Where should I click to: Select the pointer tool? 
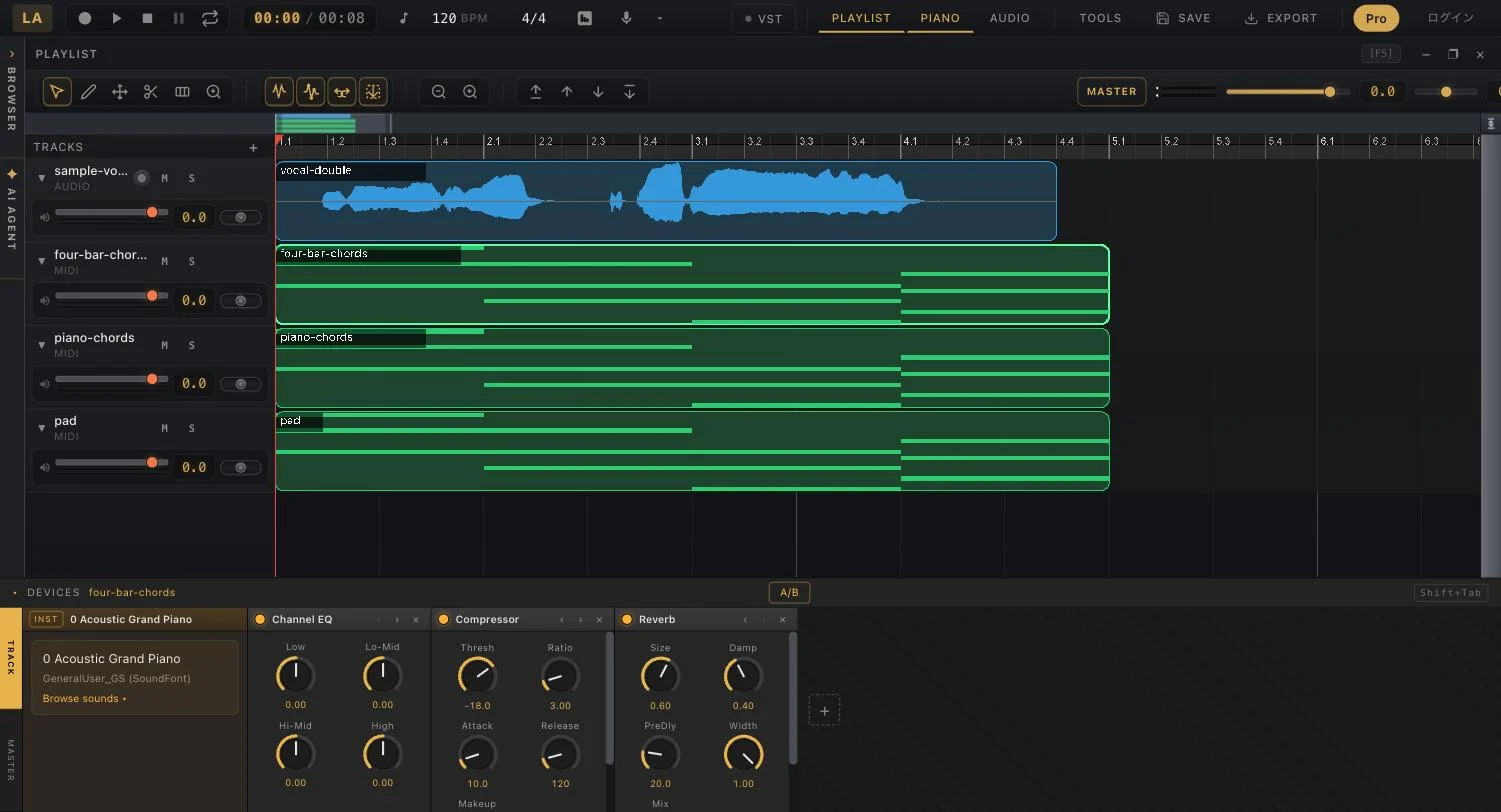tap(57, 92)
